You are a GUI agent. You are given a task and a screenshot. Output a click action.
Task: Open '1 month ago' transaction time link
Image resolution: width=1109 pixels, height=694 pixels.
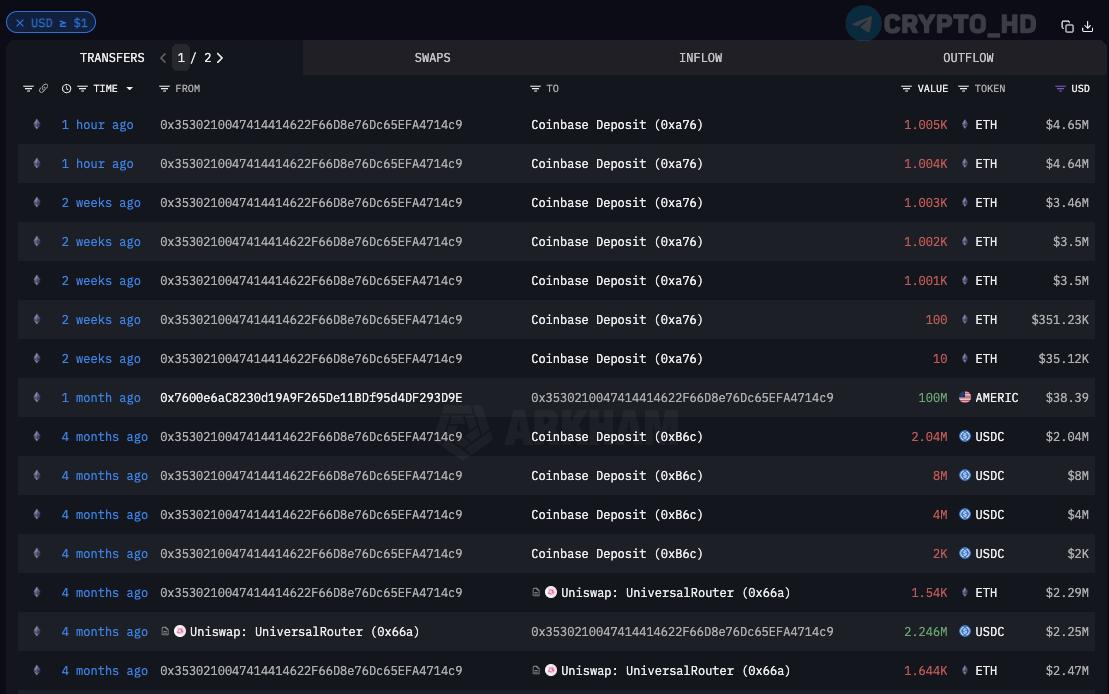(101, 398)
